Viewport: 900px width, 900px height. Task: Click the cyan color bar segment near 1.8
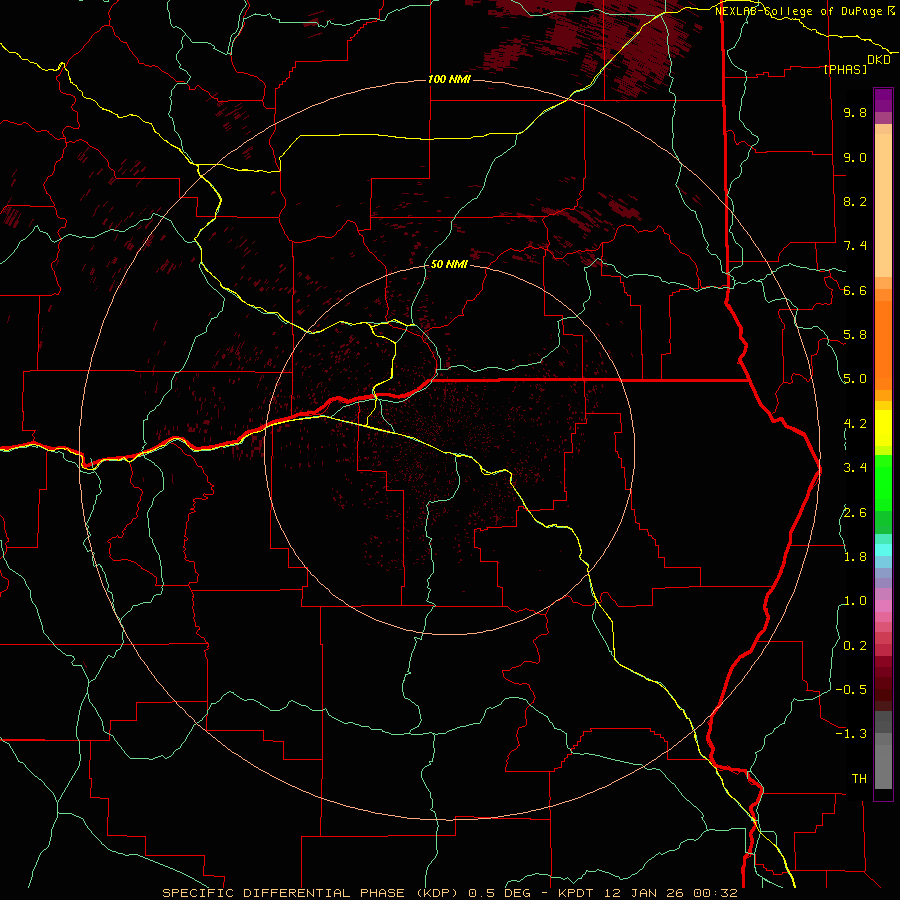tap(883, 550)
